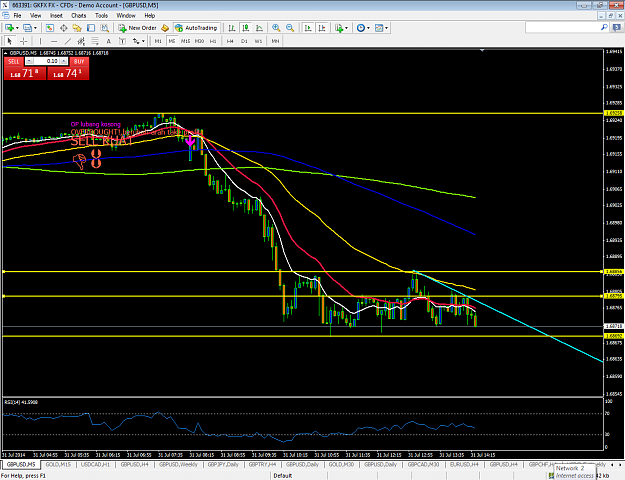Click the red SELL button
The height and width of the screenshot is (480, 625).
14,61
